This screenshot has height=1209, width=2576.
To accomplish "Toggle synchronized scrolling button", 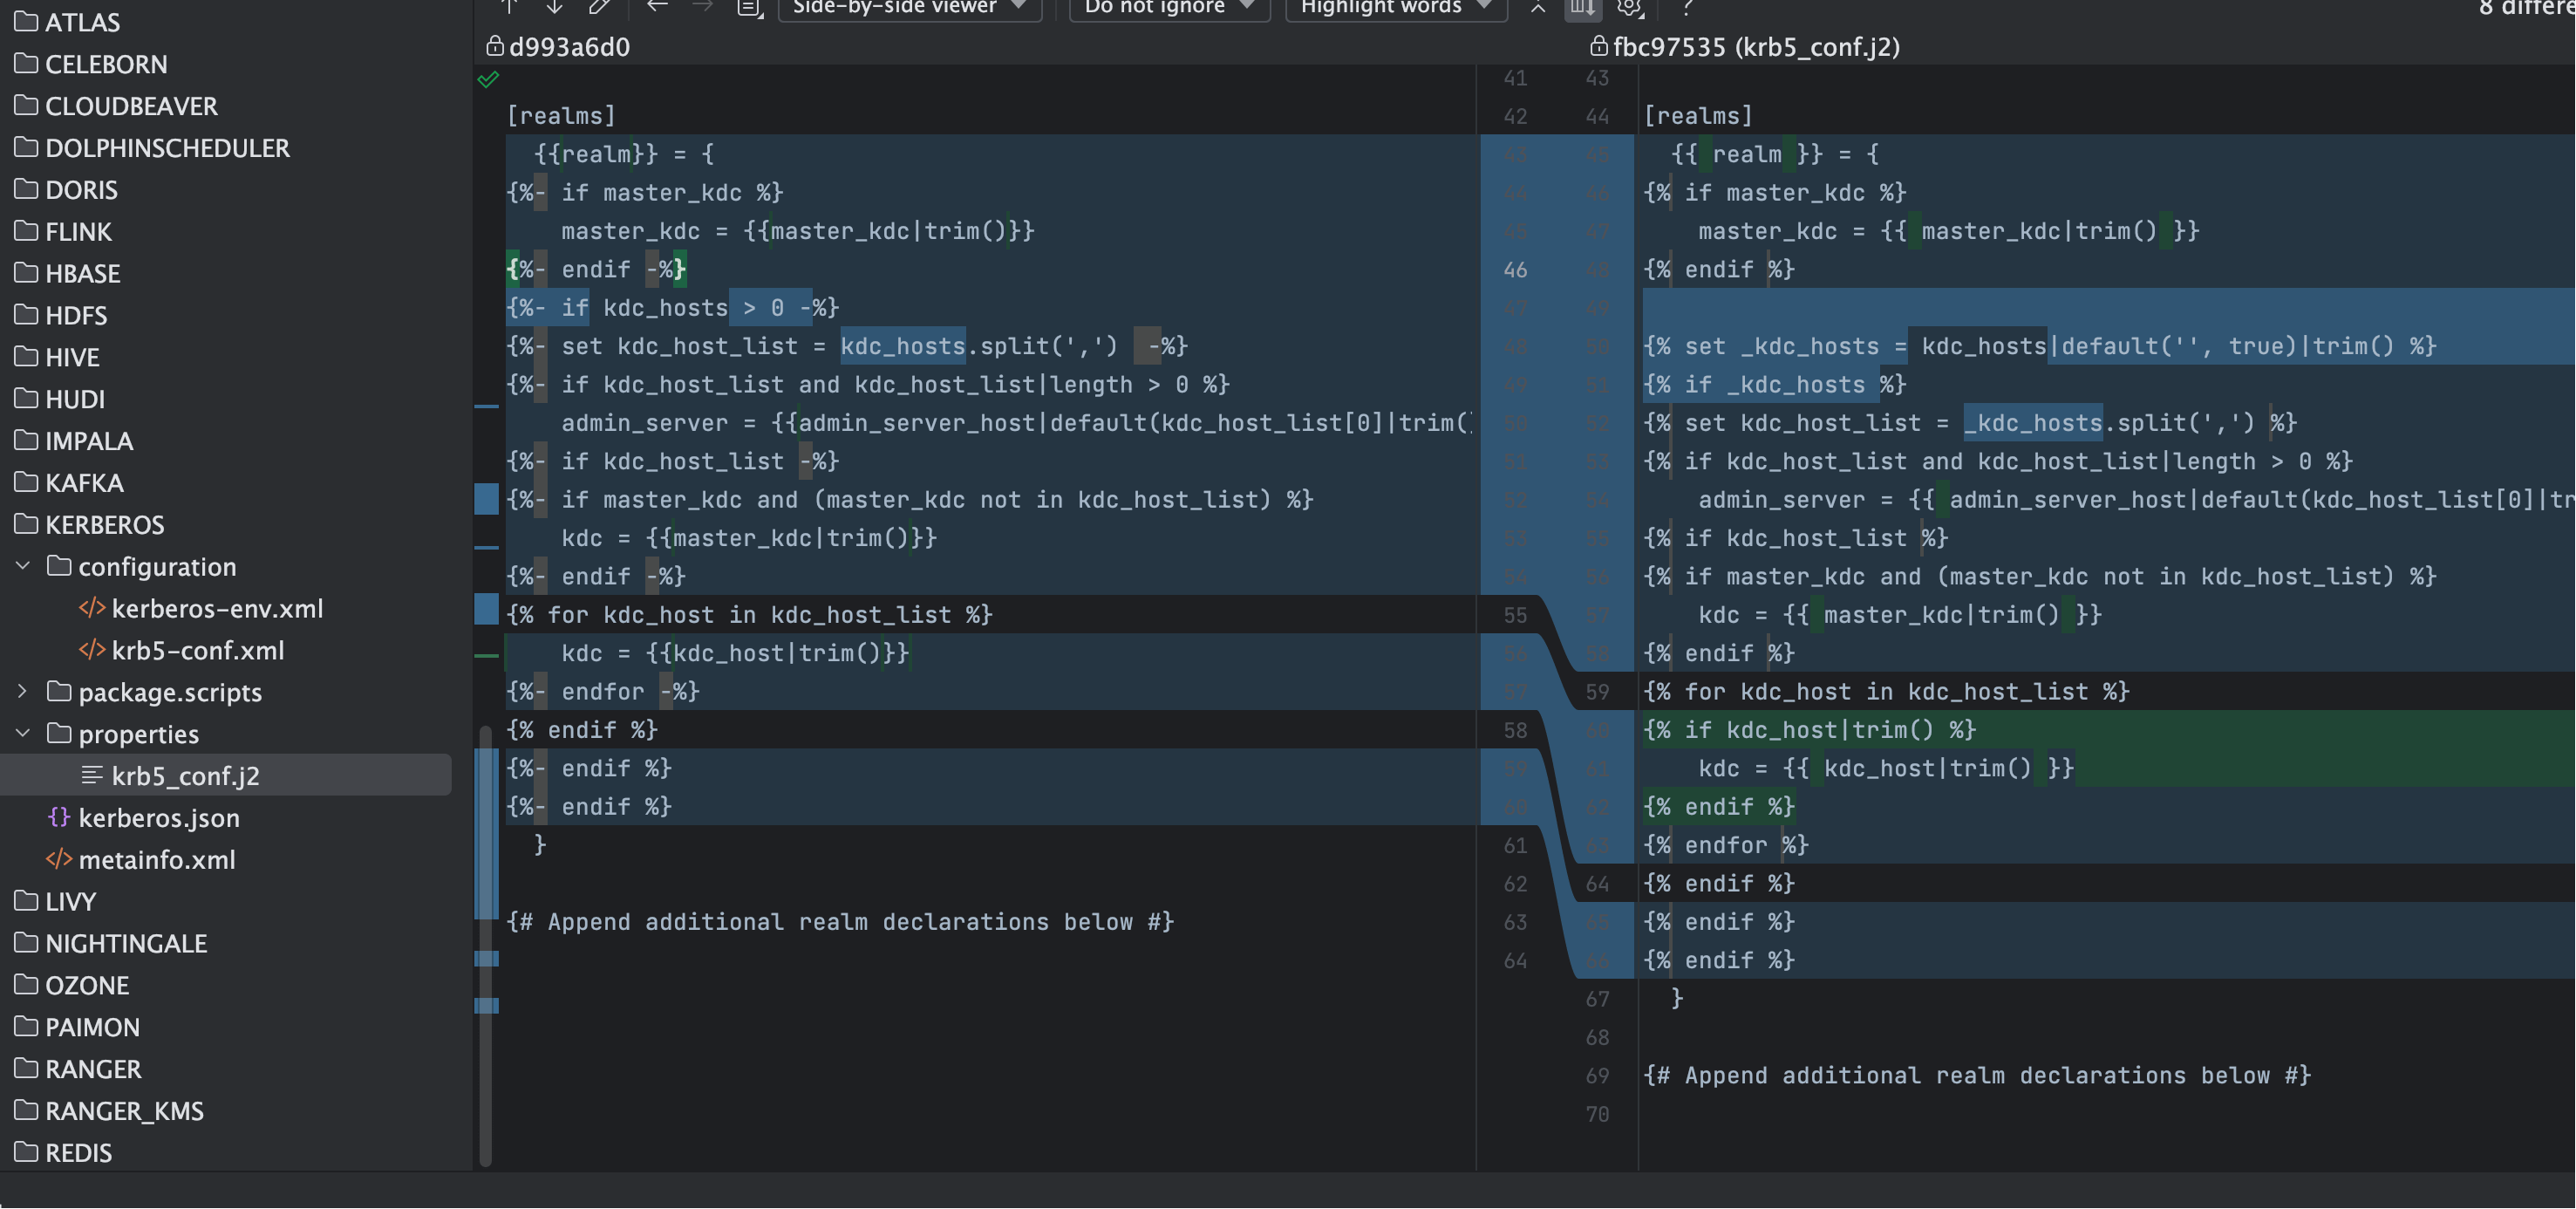I will [x=1582, y=8].
